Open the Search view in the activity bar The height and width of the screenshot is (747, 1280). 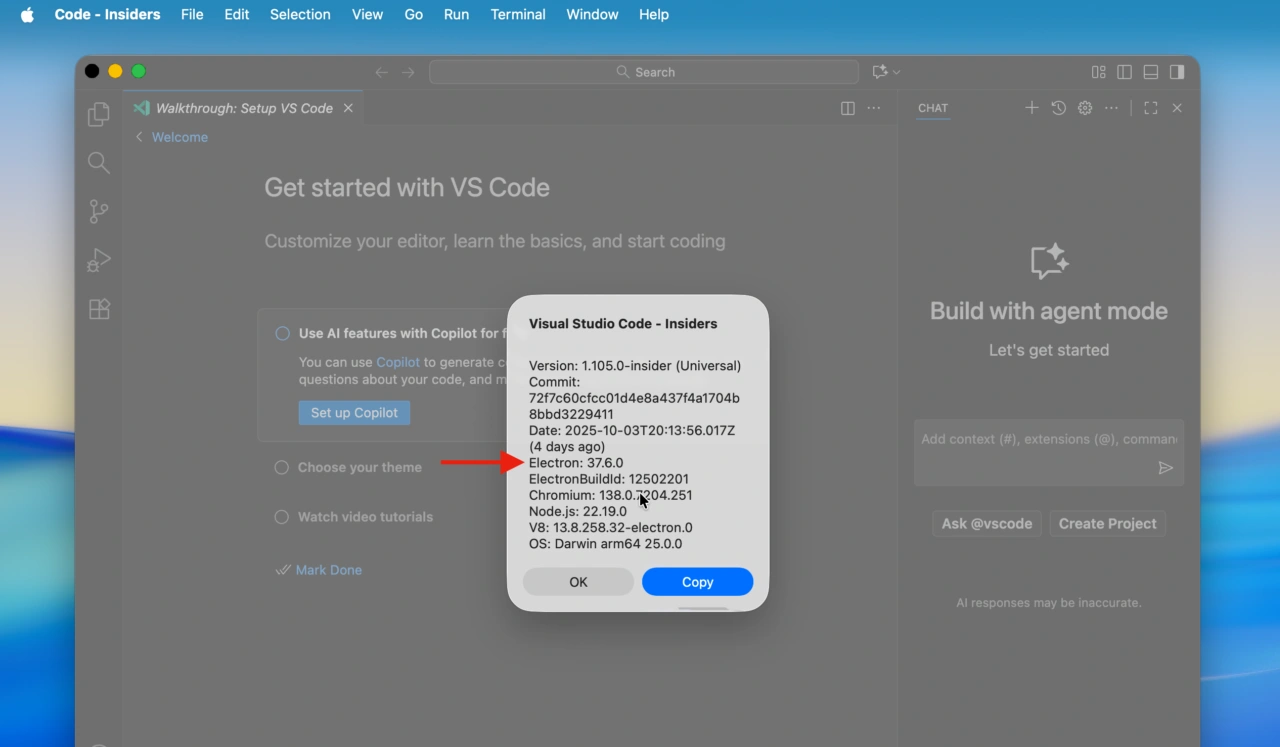(x=98, y=162)
